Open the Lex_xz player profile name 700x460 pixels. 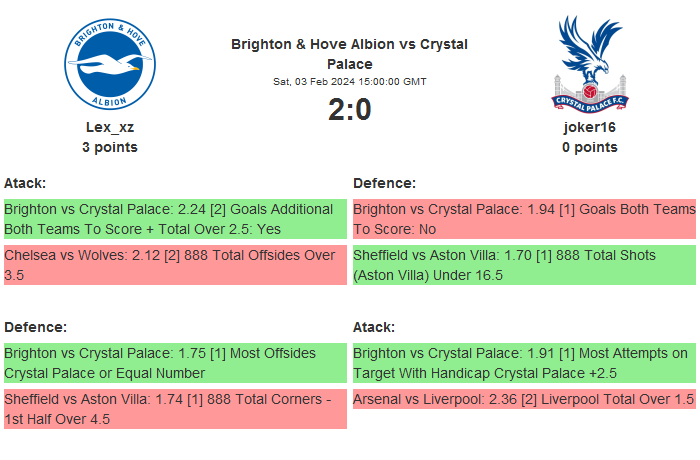tap(110, 127)
